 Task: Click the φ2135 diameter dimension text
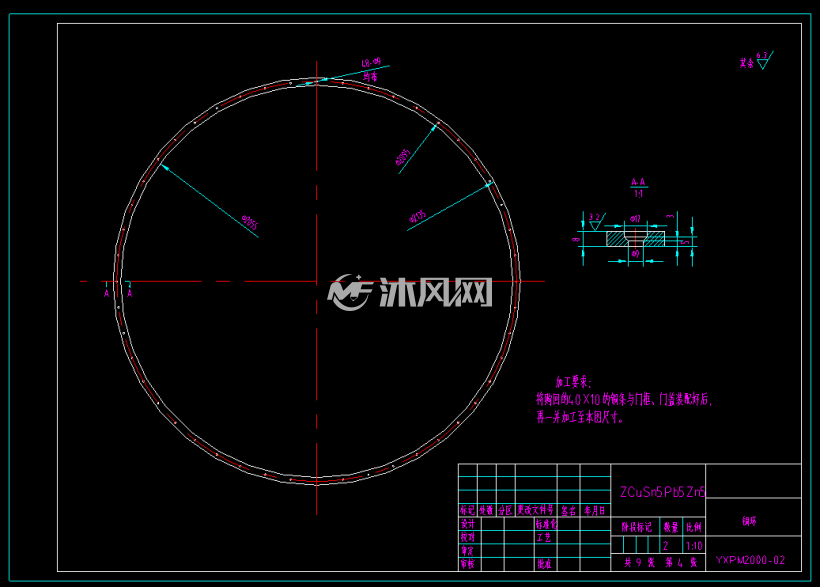[x=418, y=217]
